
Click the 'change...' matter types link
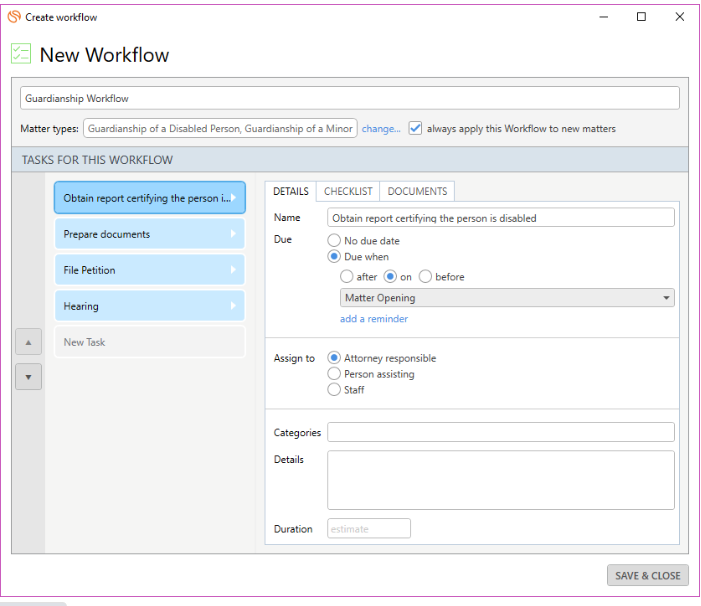pos(381,129)
